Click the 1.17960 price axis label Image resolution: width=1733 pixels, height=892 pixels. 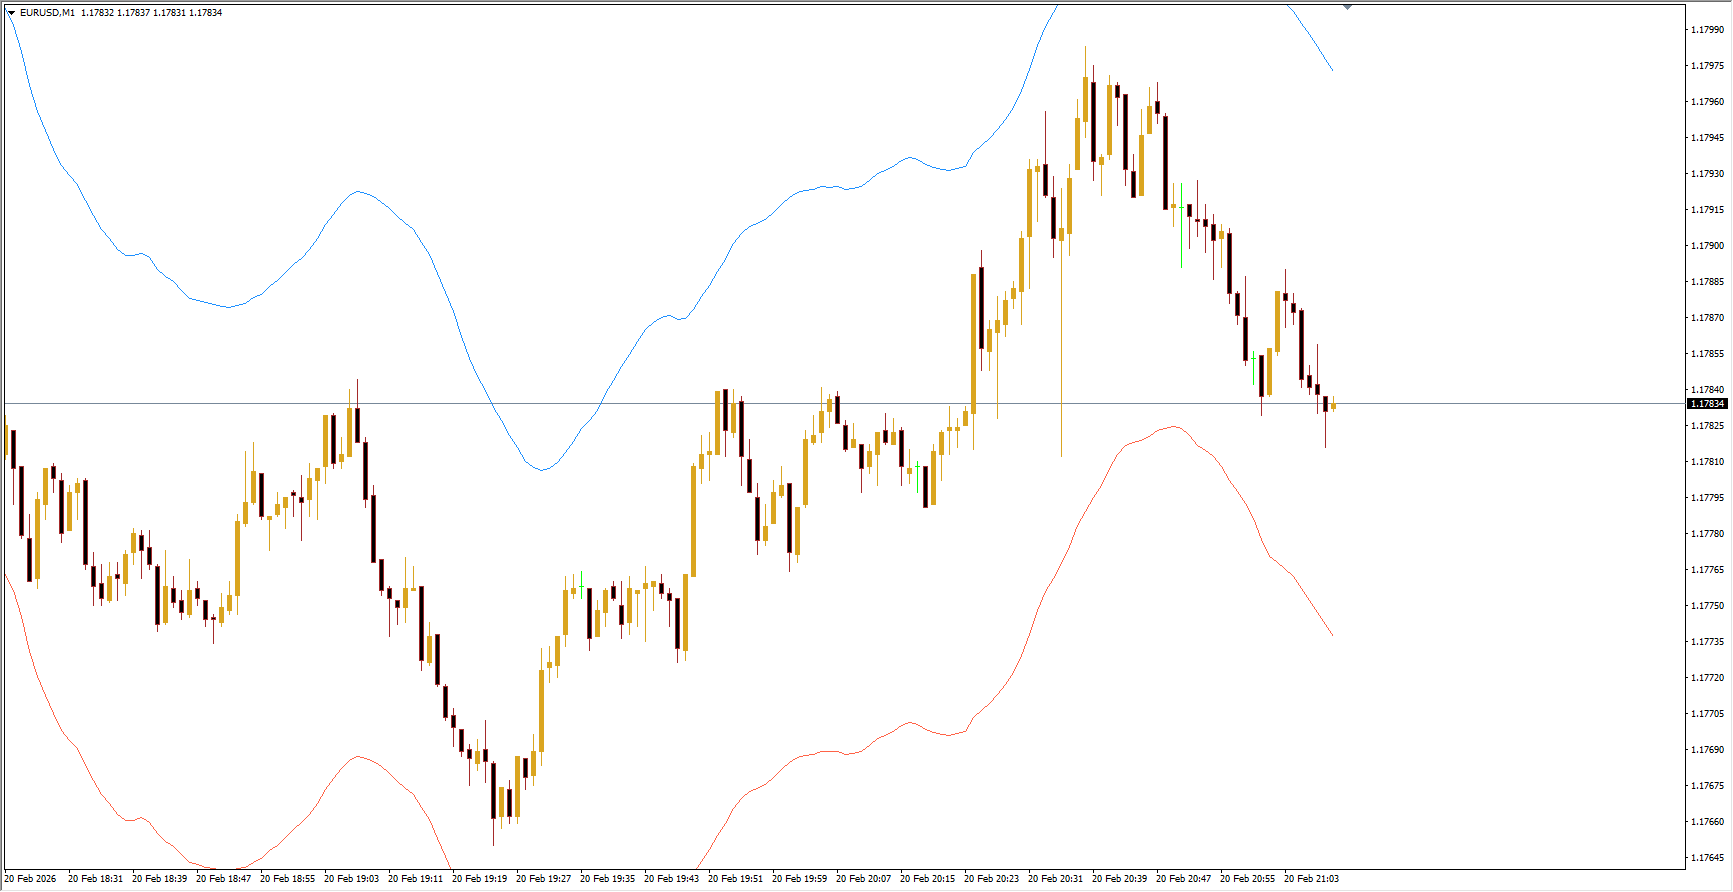1707,102
